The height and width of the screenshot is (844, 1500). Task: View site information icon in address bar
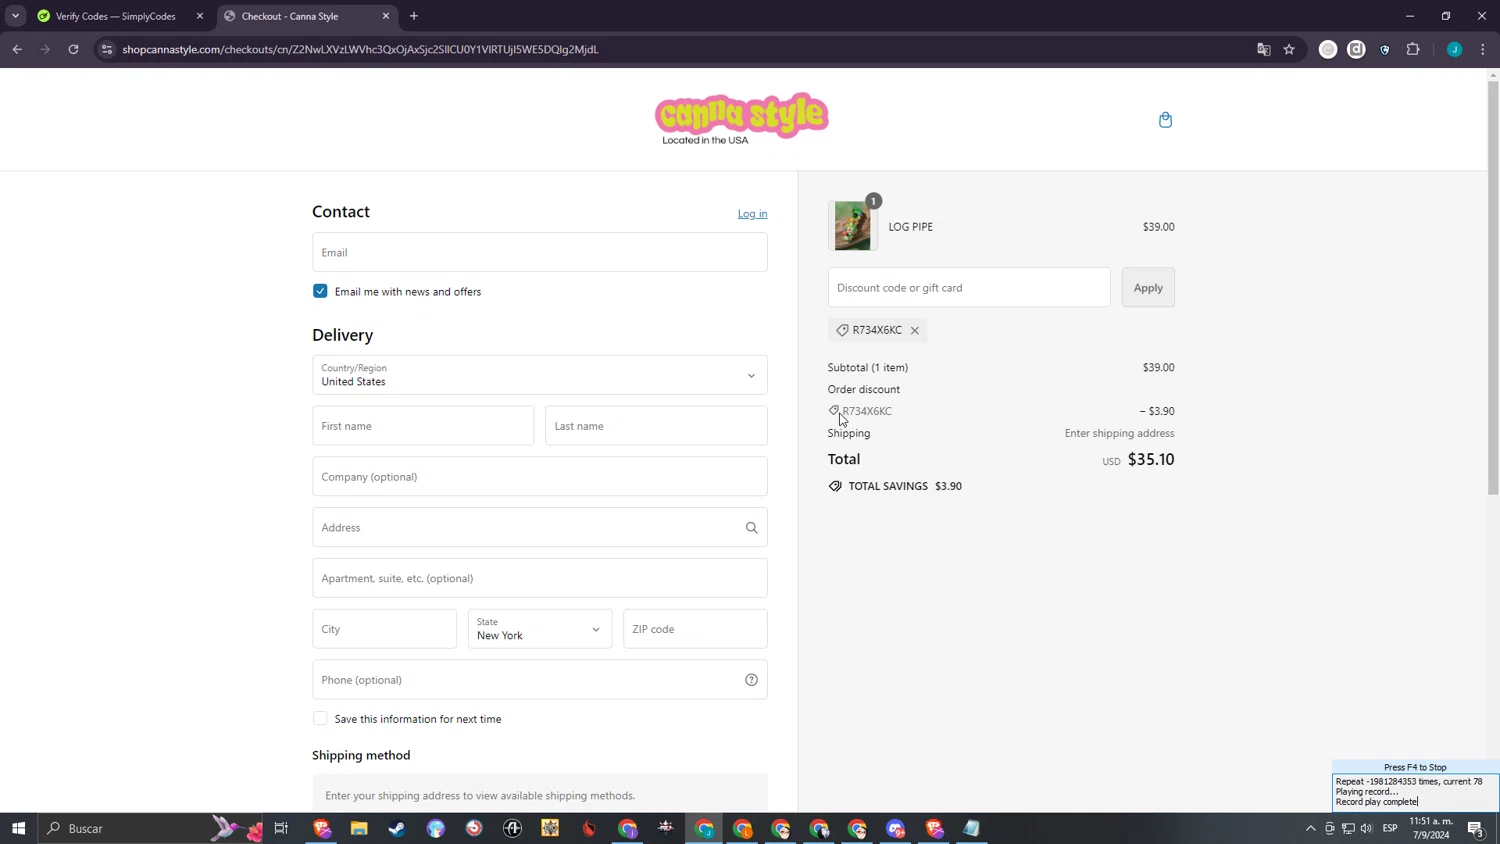(107, 49)
